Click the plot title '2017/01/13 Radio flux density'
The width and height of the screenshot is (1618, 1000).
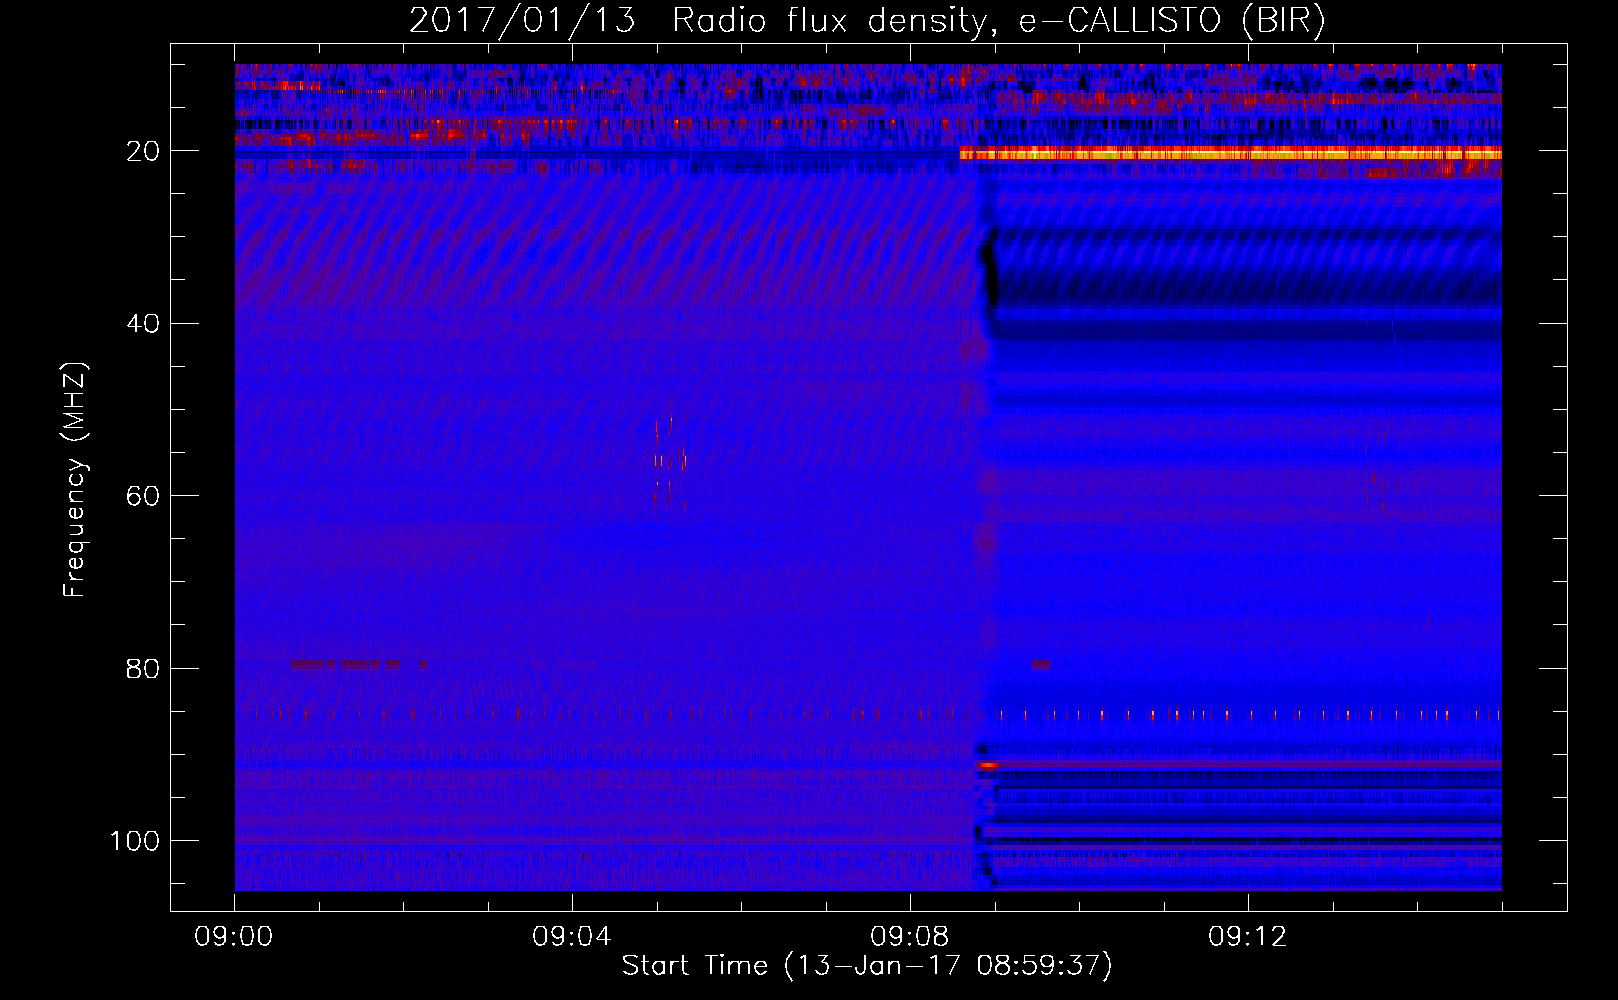(697, 21)
